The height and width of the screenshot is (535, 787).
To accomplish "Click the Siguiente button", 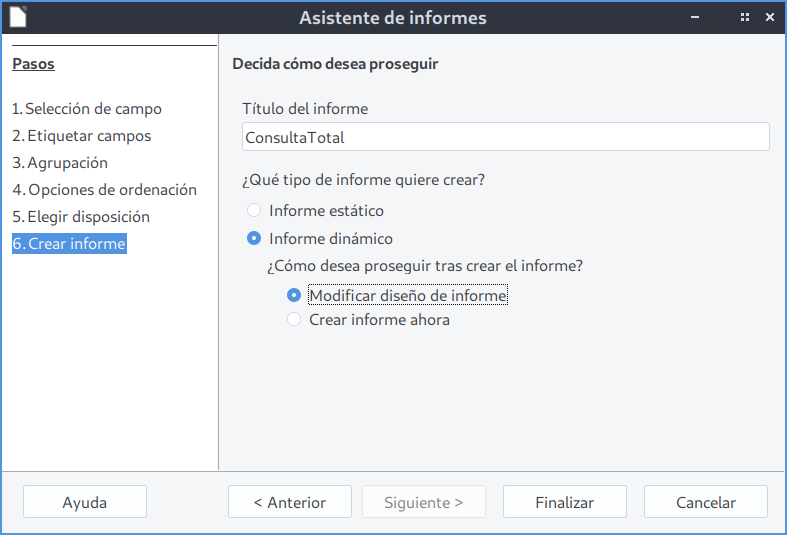I will (x=424, y=502).
